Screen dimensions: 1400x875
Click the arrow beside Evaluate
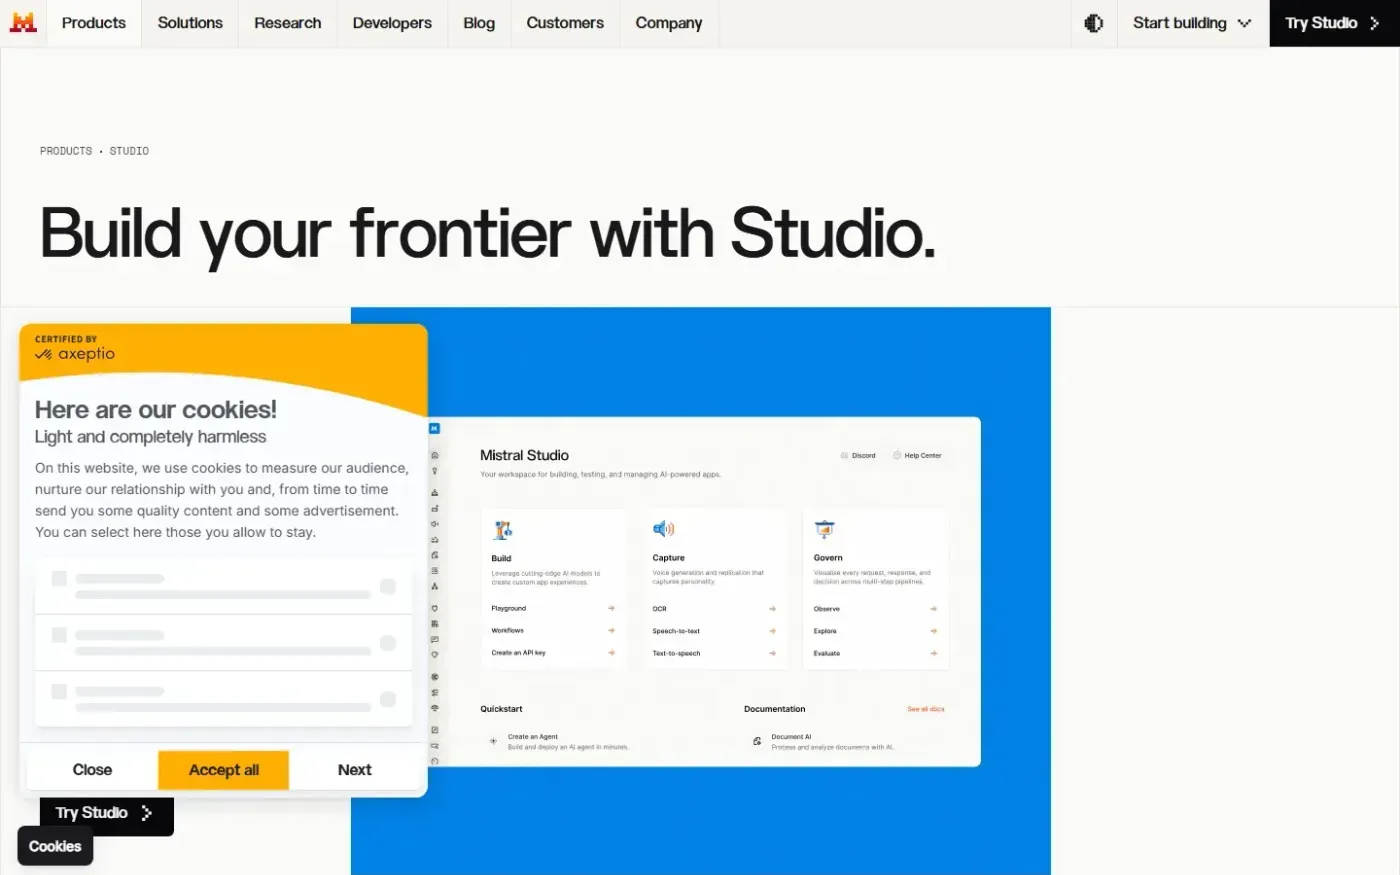tap(933, 653)
